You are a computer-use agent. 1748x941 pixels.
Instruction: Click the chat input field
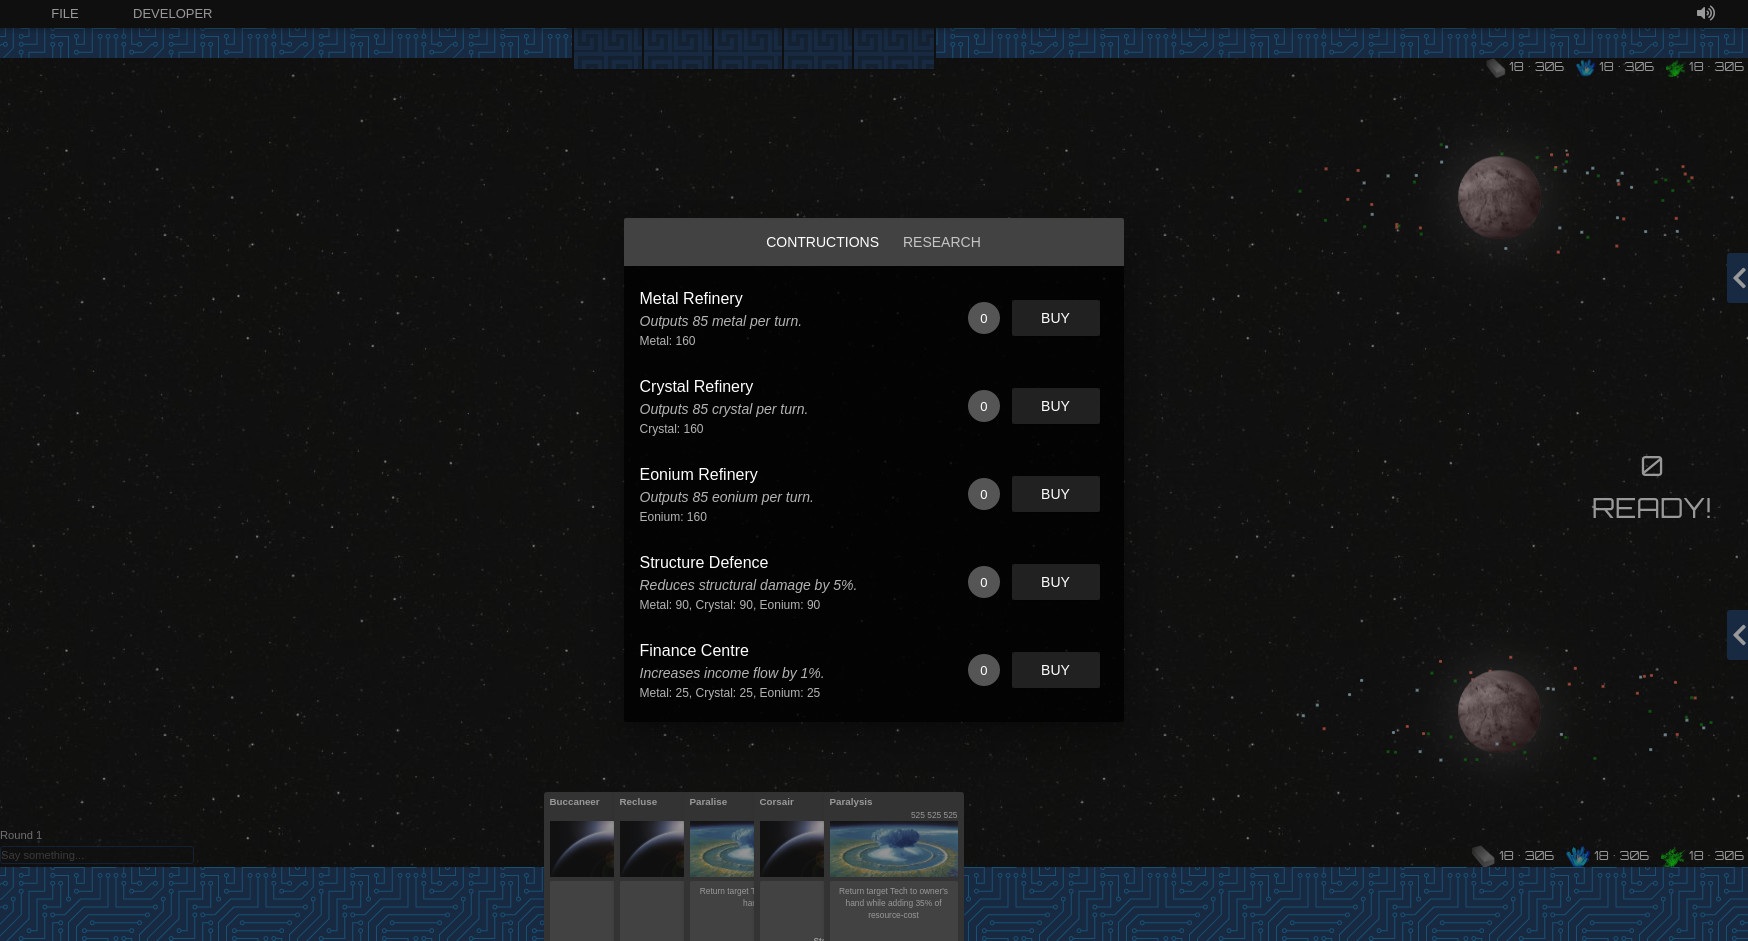[x=97, y=855]
